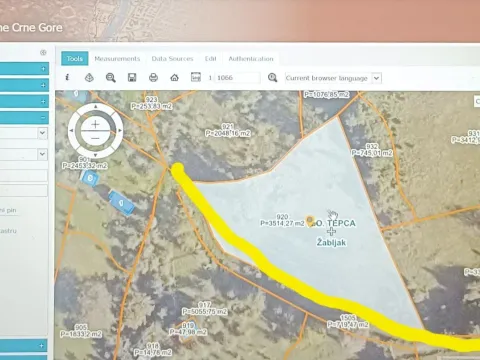Switch to the Tools tab
This screenshot has width=480, height=360.
coord(75,59)
